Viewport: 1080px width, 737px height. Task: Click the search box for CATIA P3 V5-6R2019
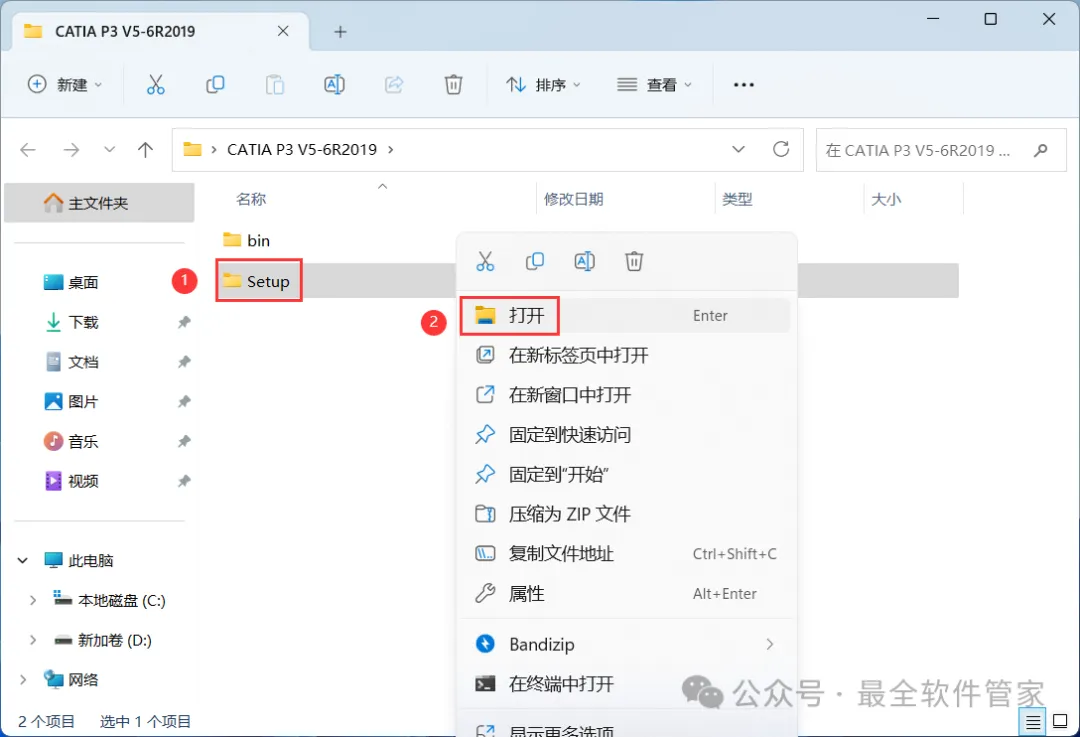[941, 149]
